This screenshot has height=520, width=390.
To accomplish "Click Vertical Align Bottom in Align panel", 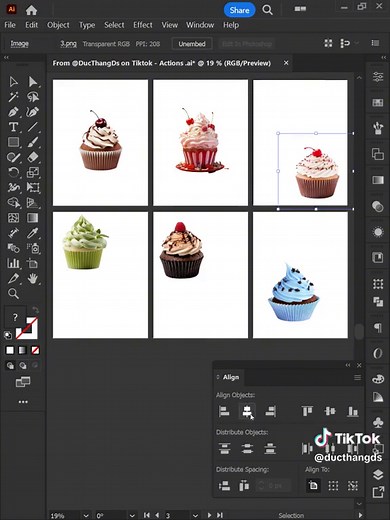I will click(x=352, y=411).
